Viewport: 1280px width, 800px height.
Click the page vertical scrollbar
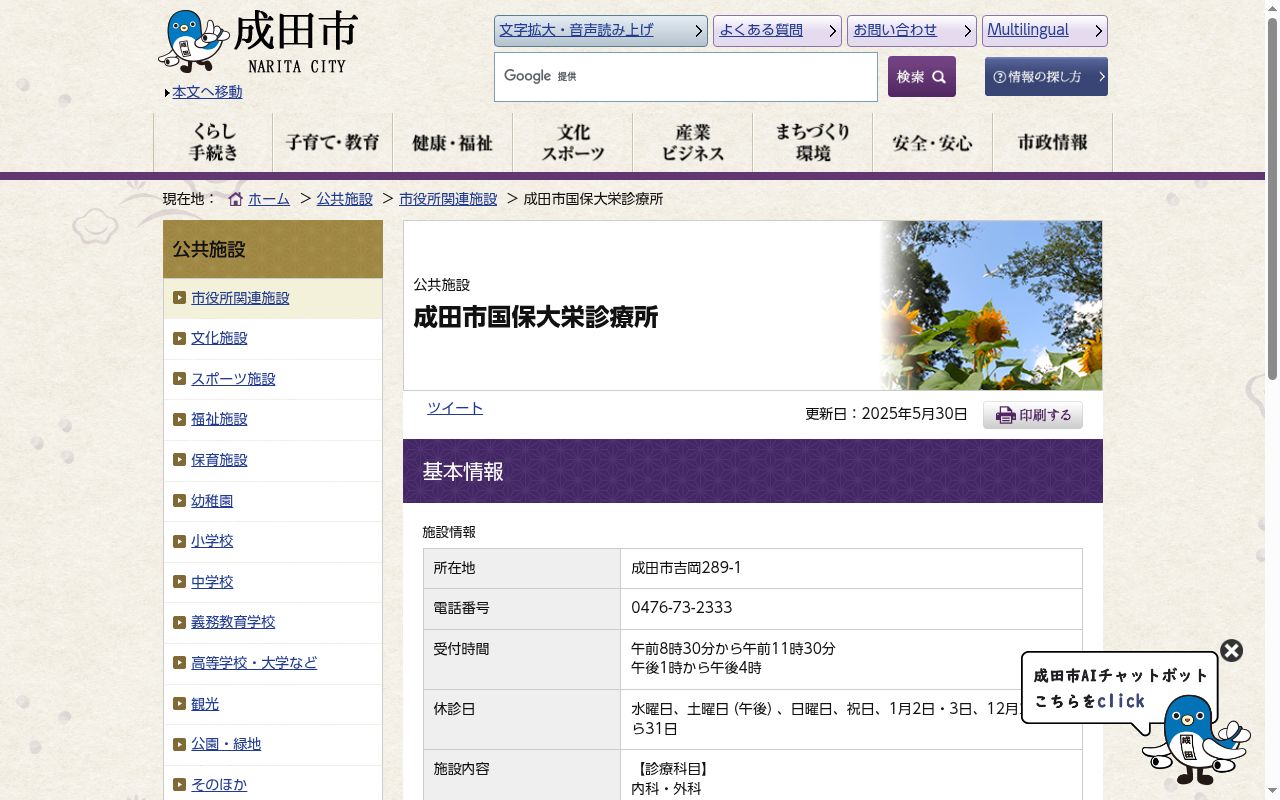point(1272,200)
